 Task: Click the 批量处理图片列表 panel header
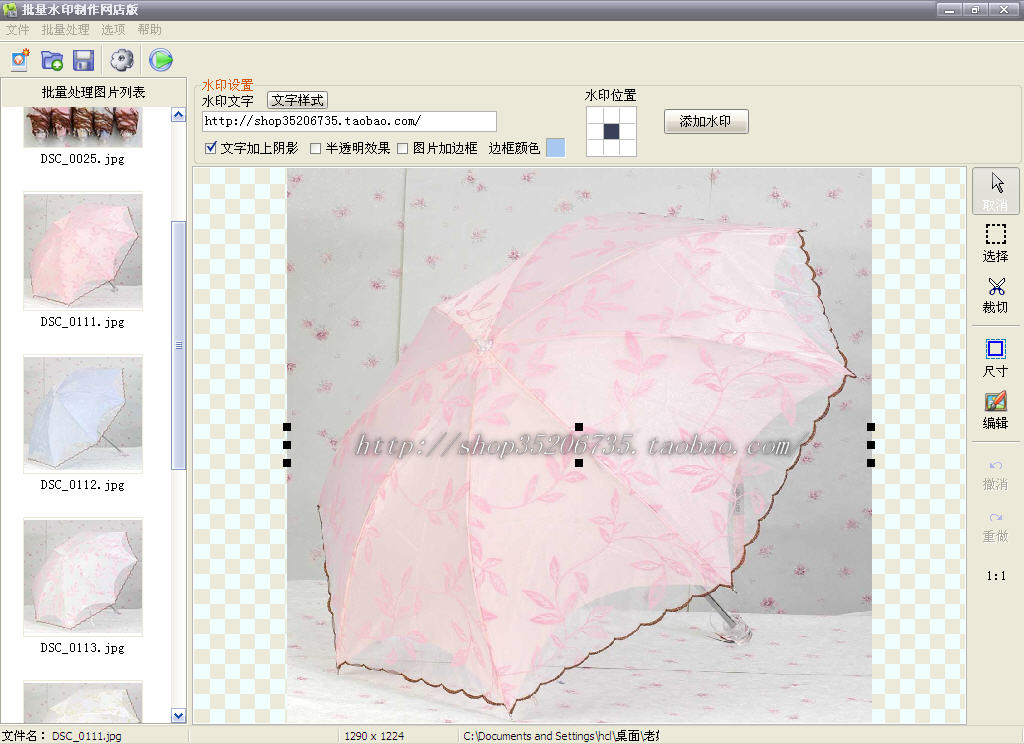coord(93,92)
